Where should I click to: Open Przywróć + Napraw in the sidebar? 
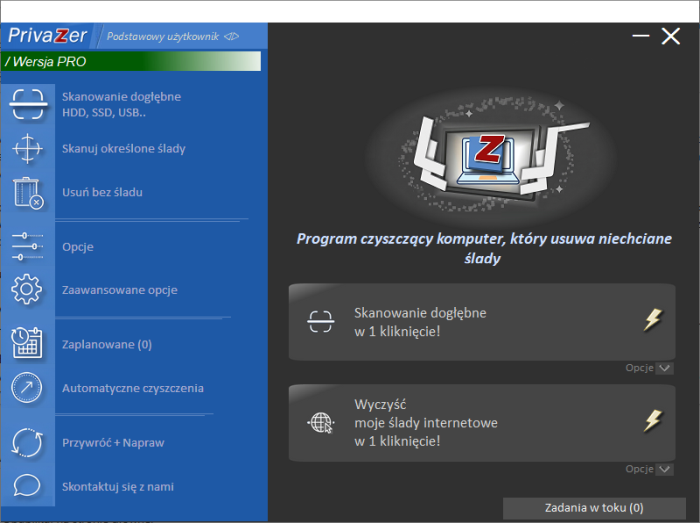coord(113,443)
